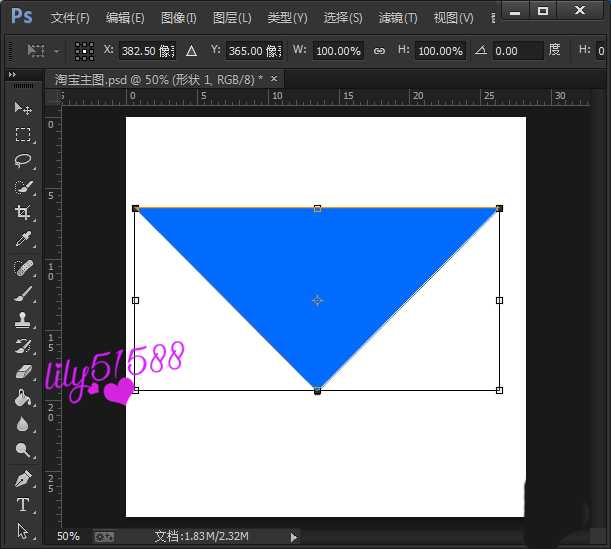
Task: Select the Clone Stamp tool
Action: coord(23,320)
